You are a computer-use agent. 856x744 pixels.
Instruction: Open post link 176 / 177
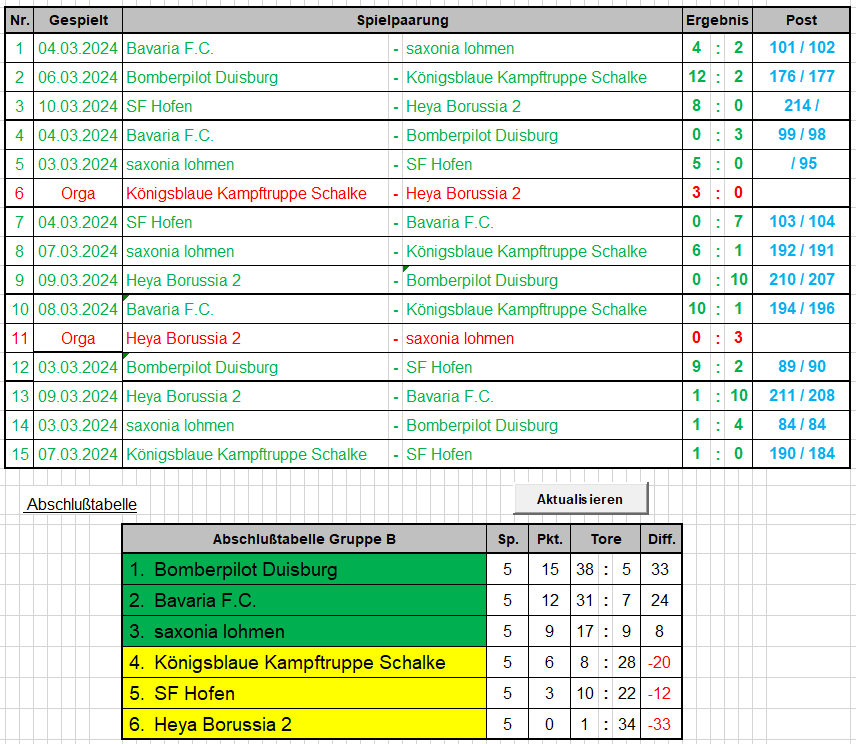point(802,76)
